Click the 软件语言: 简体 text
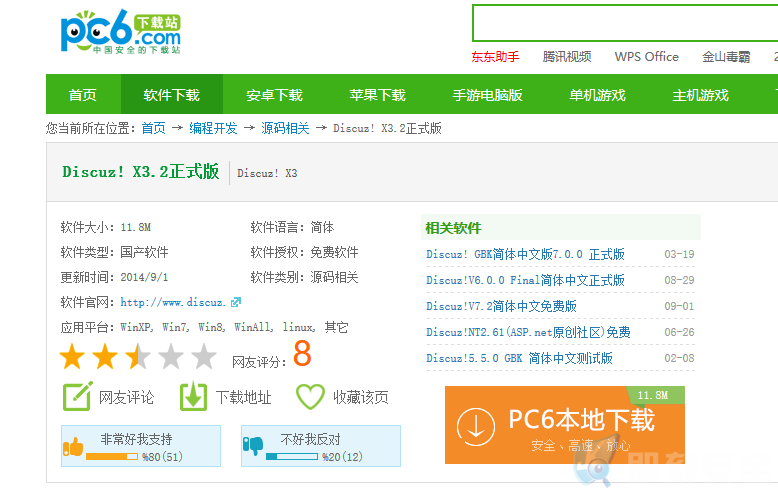The image size is (778, 498). tap(292, 227)
